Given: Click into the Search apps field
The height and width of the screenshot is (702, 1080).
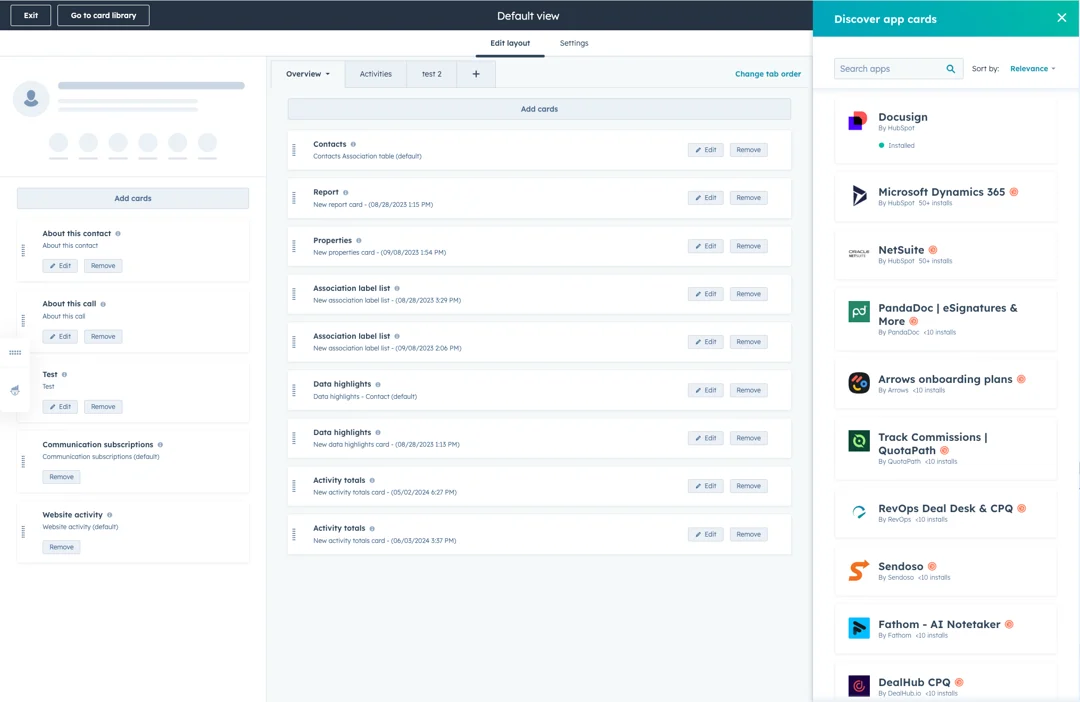Looking at the screenshot, I should [889, 69].
